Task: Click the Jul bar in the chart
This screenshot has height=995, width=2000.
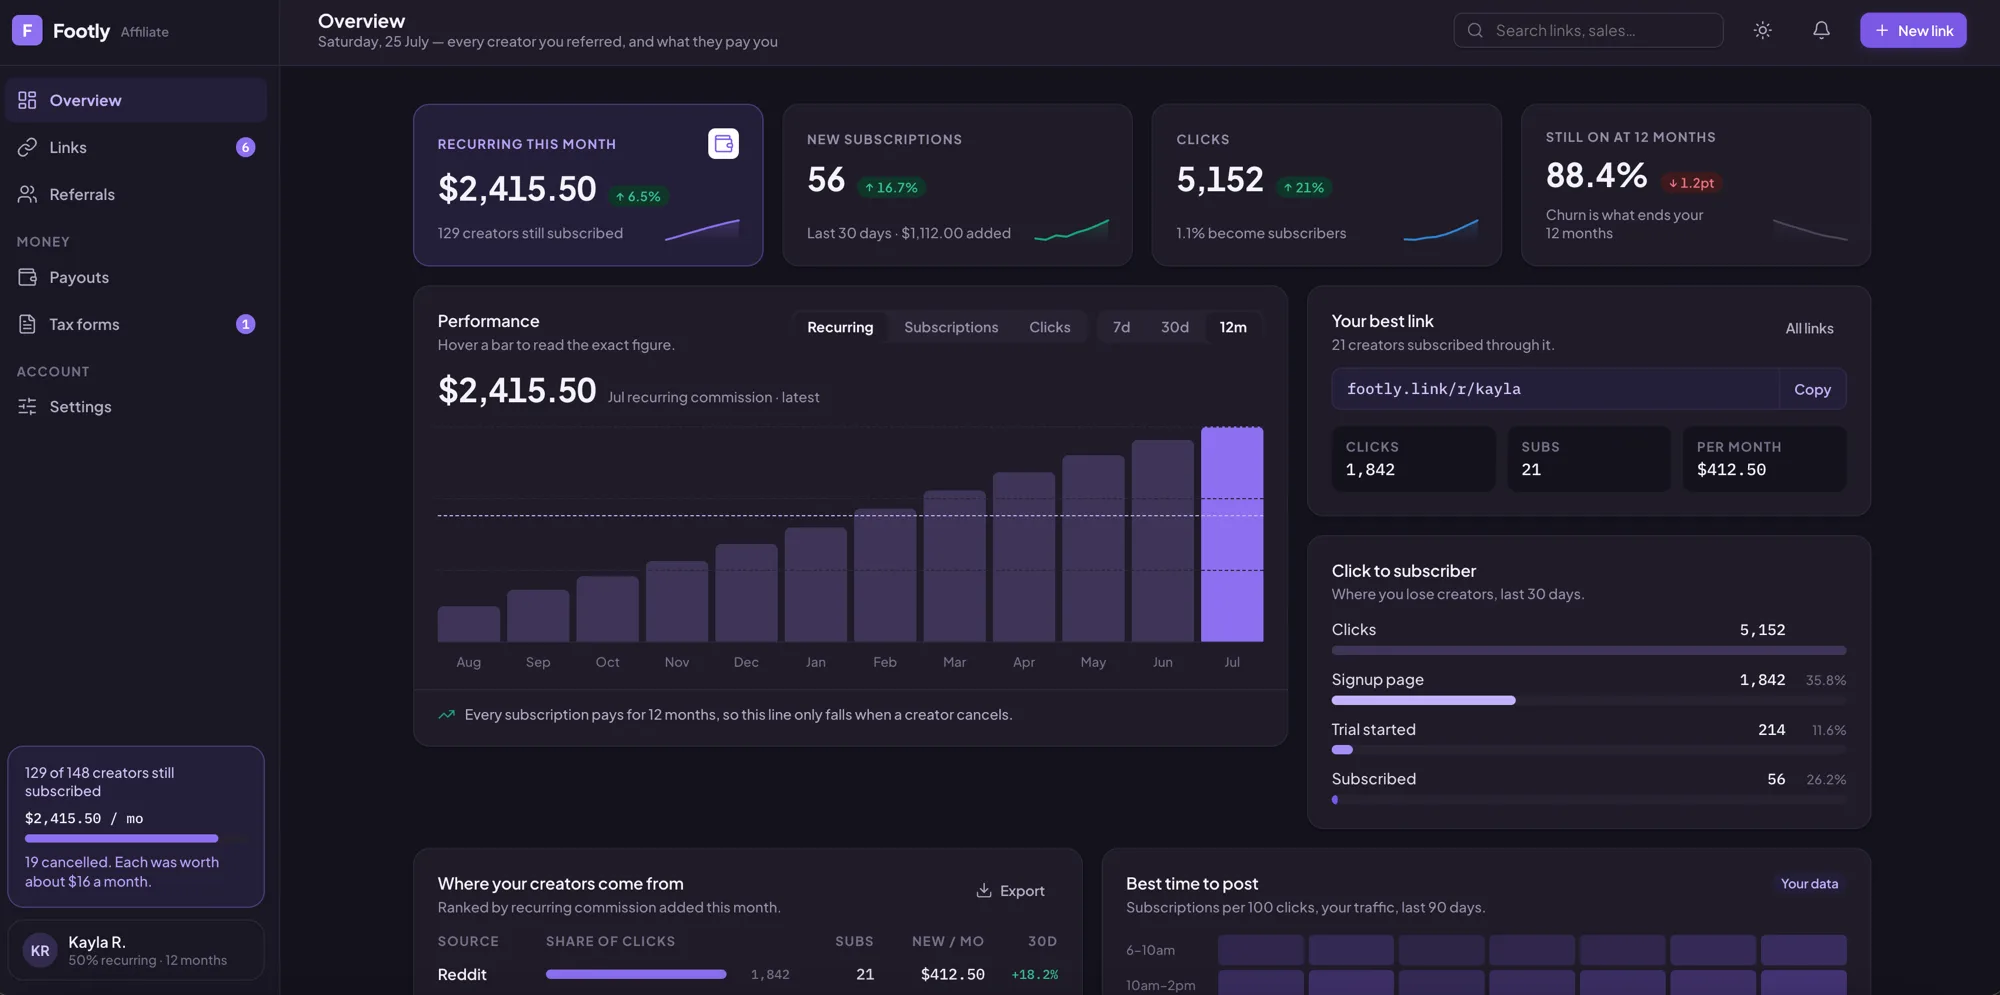Action: coord(1232,534)
